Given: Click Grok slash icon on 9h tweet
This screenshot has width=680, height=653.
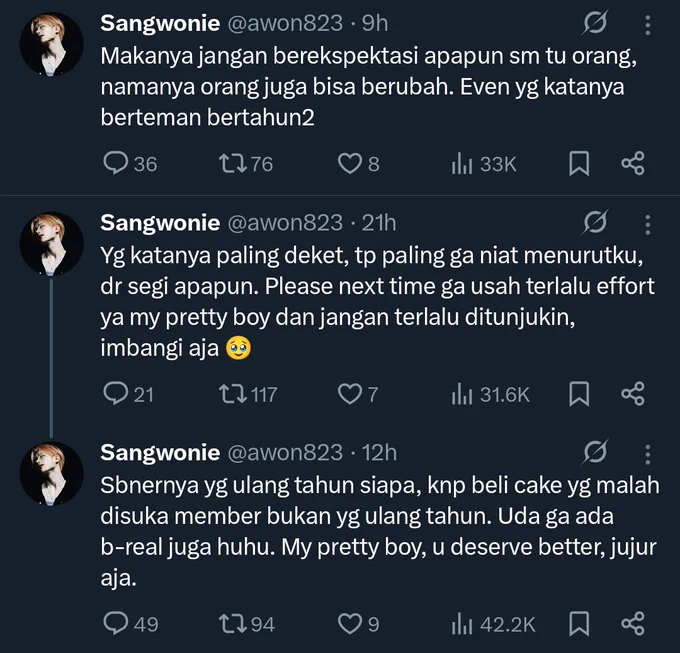Looking at the screenshot, I should point(595,23).
